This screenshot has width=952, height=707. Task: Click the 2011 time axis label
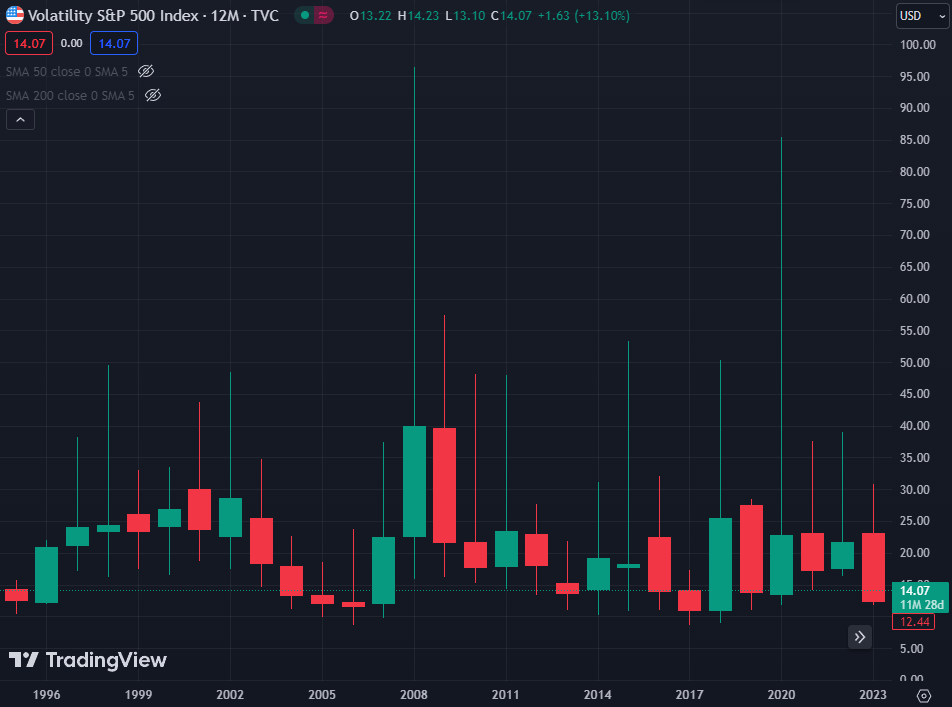click(506, 695)
